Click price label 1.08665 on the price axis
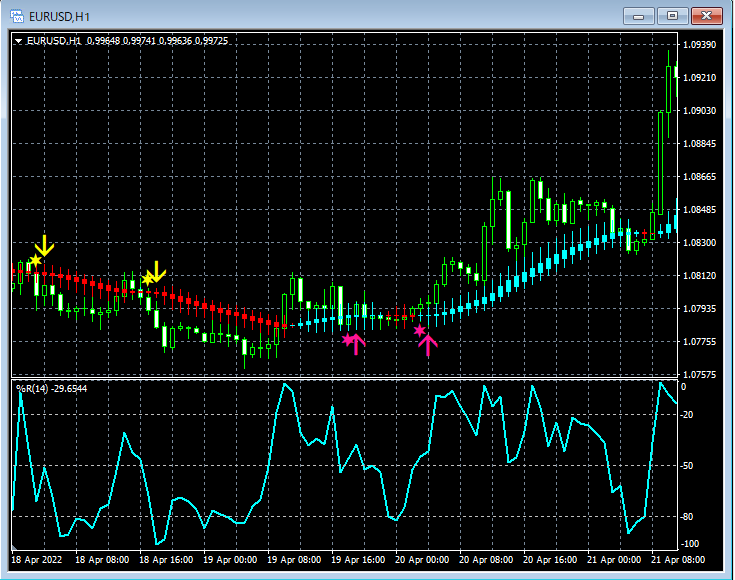 [700, 177]
